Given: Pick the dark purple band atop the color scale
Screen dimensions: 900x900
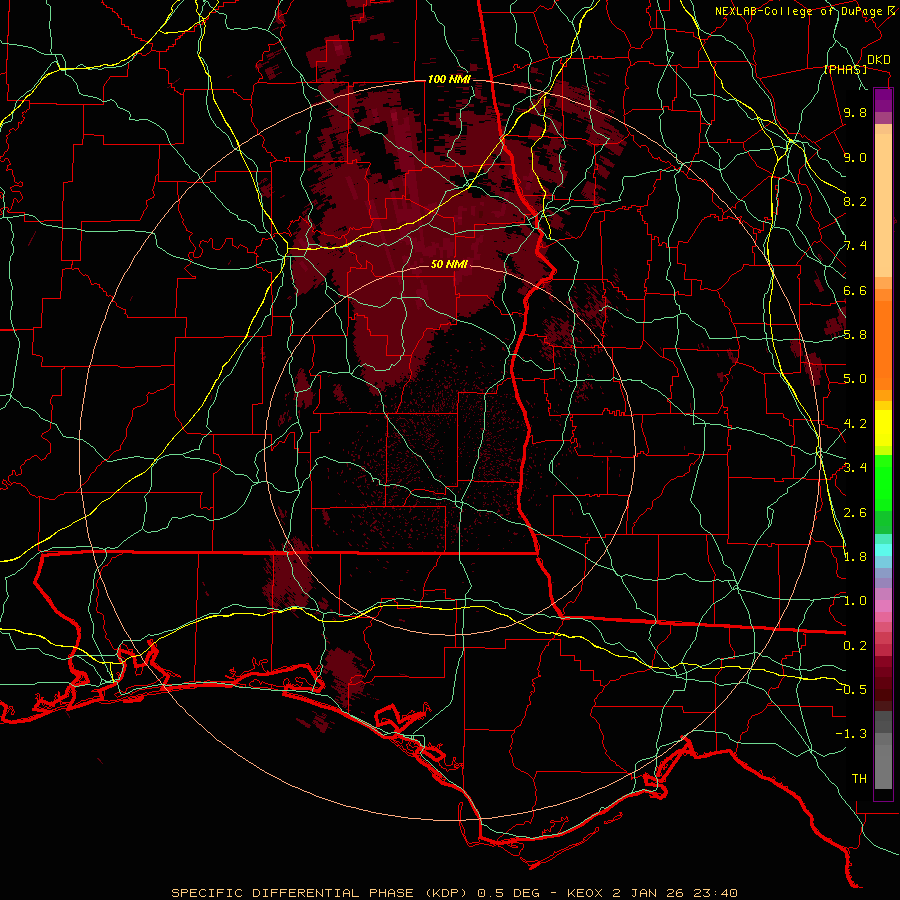Looking at the screenshot, I should pyautogui.click(x=883, y=100).
